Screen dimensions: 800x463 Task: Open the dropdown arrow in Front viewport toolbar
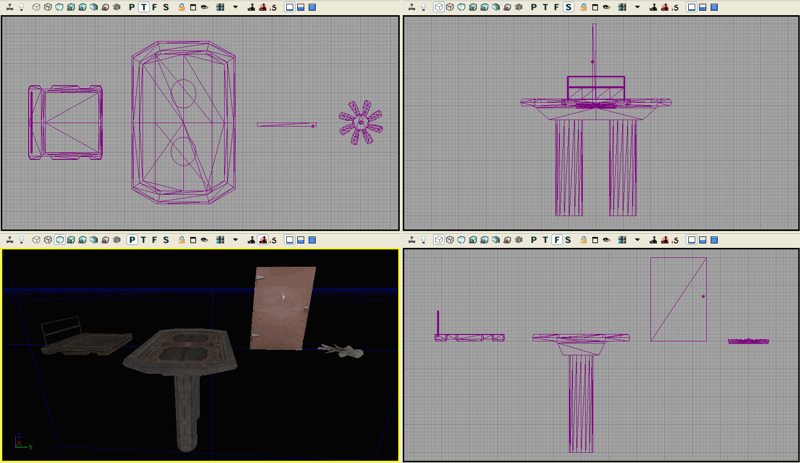637,240
